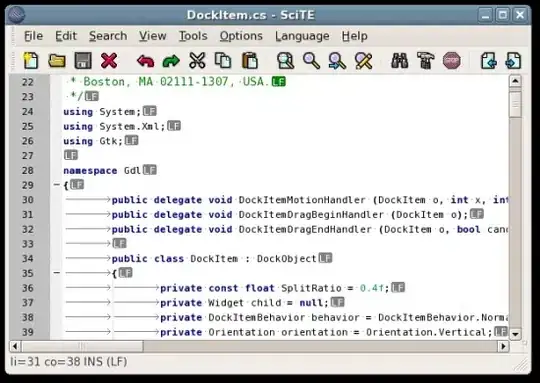The width and height of the screenshot is (540, 383).
Task: Go to previous buffer icon
Action: (488, 61)
